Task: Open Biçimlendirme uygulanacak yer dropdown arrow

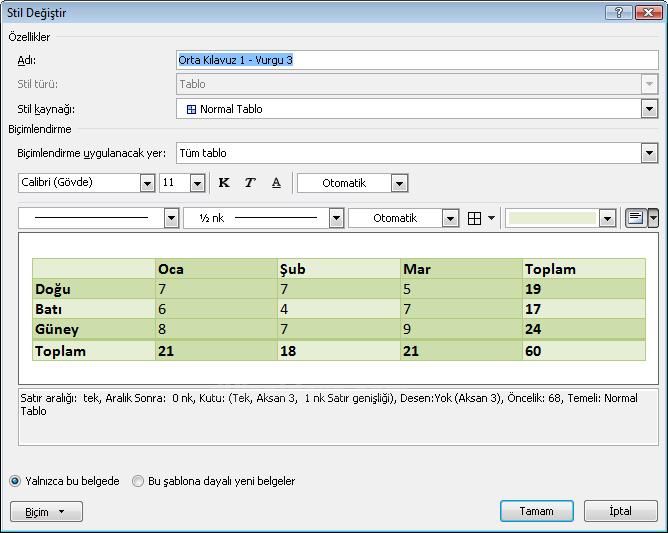Action: point(649,153)
